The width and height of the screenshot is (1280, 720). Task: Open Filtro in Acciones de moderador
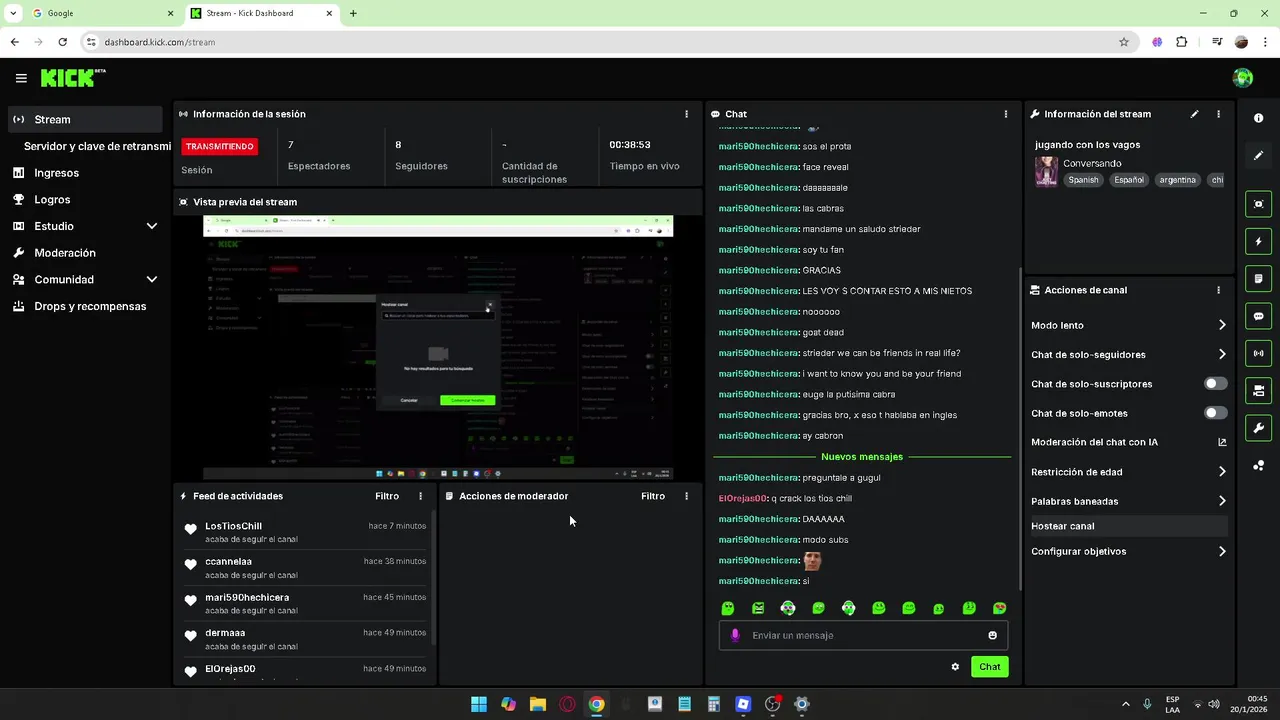653,496
